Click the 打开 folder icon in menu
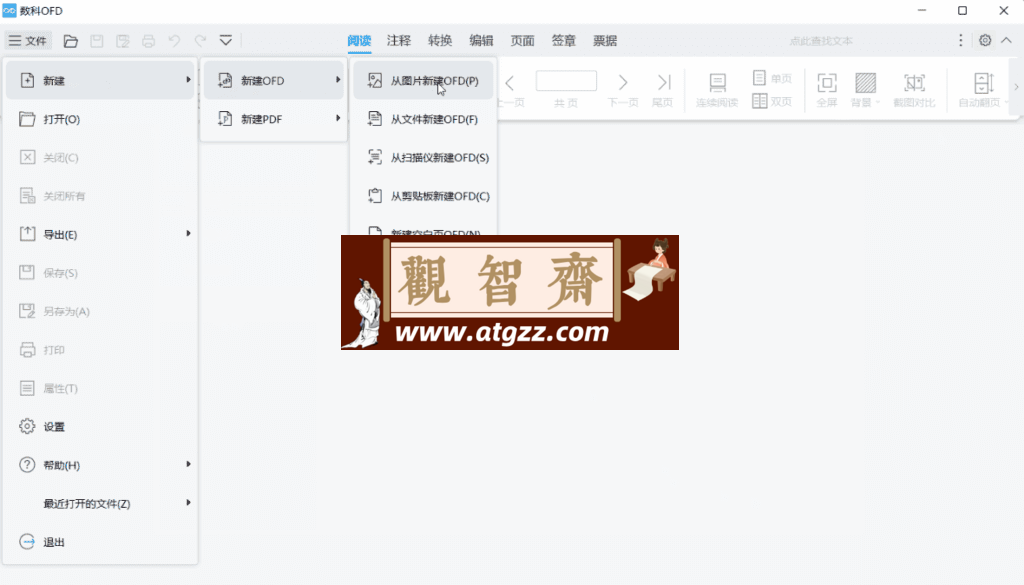1024x585 pixels. pos(27,119)
